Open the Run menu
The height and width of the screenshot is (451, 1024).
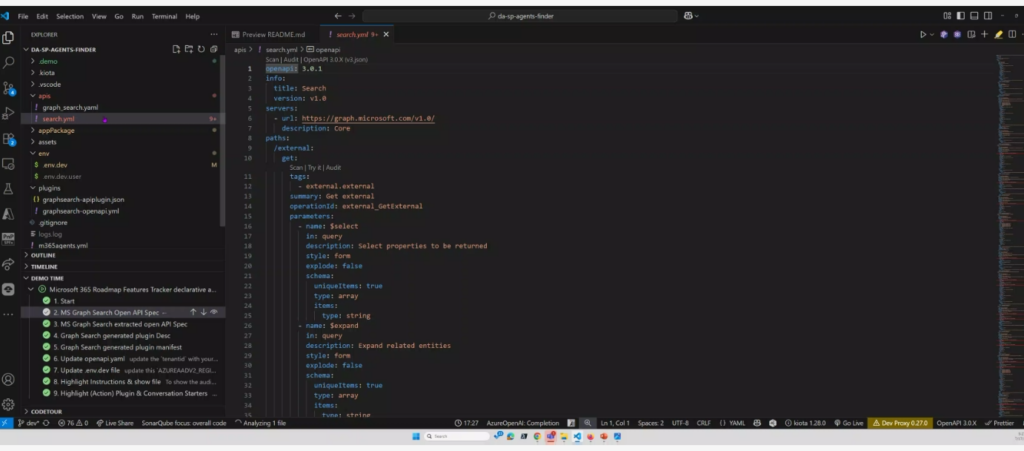pyautogui.click(x=137, y=16)
